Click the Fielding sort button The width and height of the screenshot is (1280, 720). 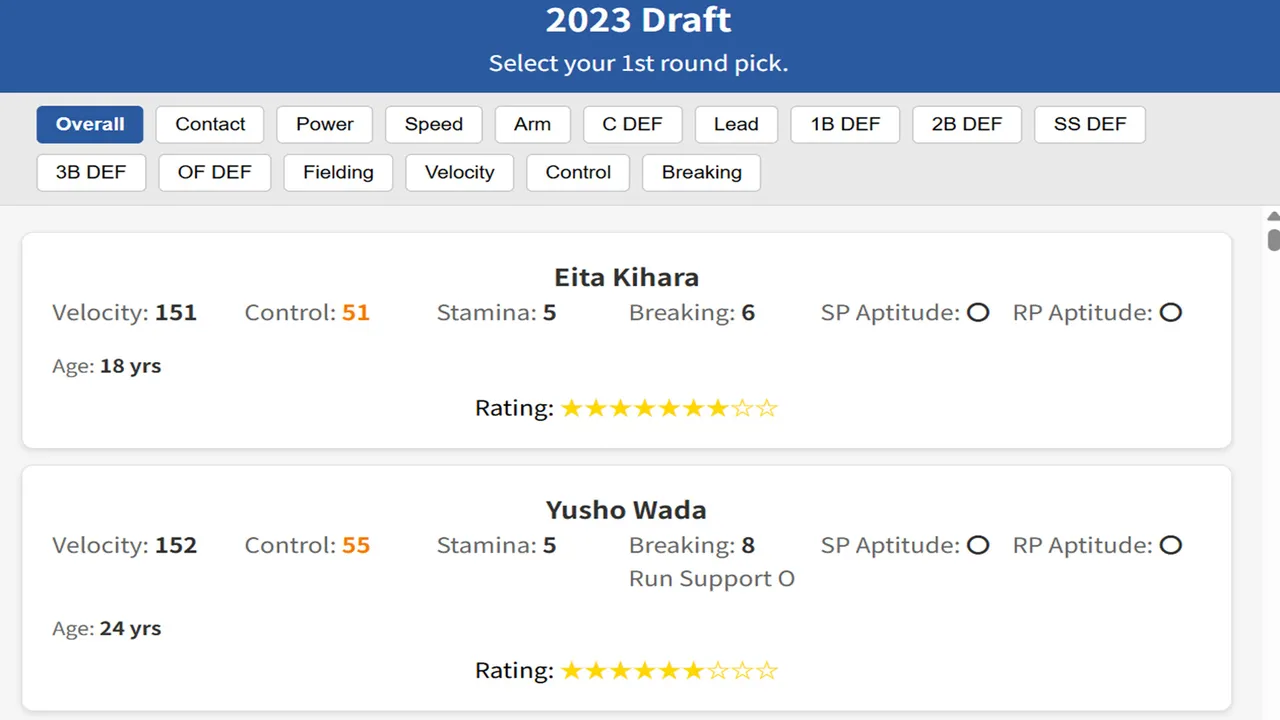tap(339, 172)
